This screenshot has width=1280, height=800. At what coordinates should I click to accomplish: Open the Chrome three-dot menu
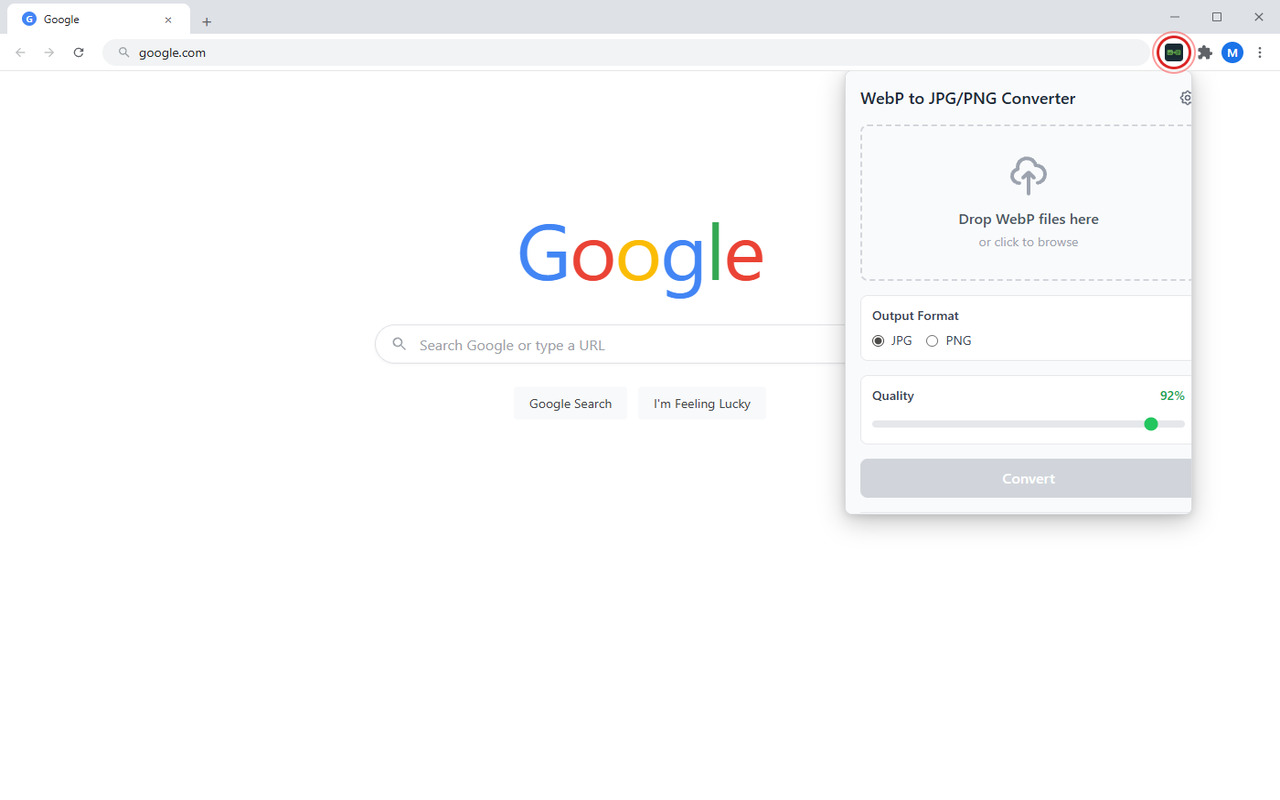[x=1260, y=52]
